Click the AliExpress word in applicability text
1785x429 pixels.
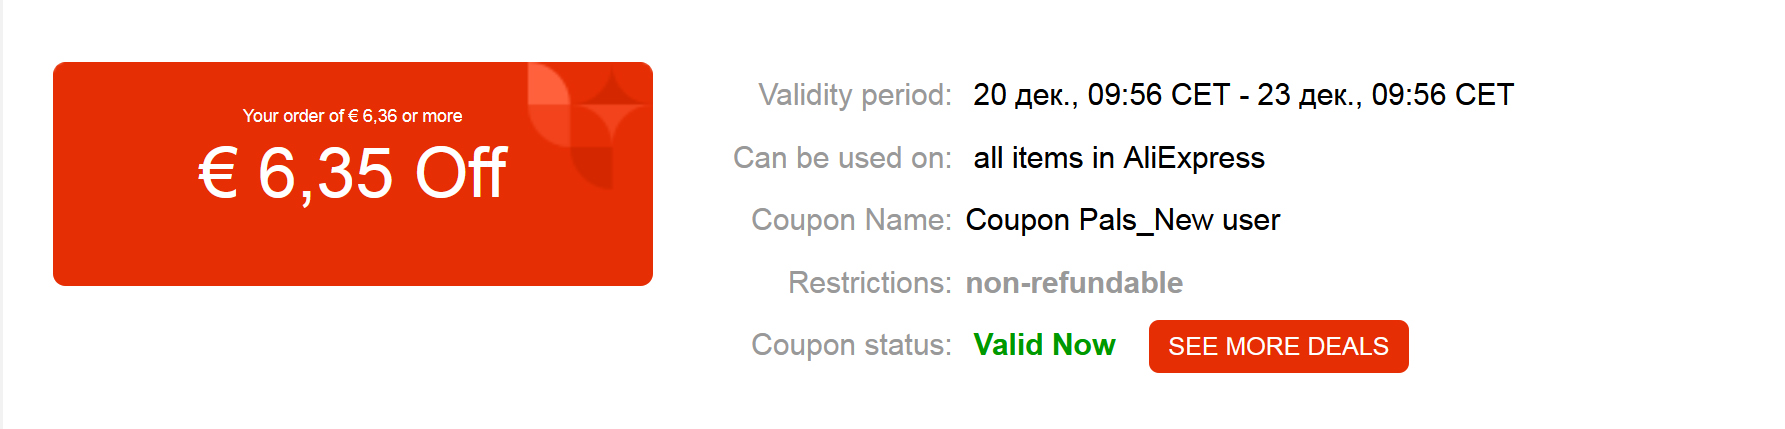(x=1194, y=158)
